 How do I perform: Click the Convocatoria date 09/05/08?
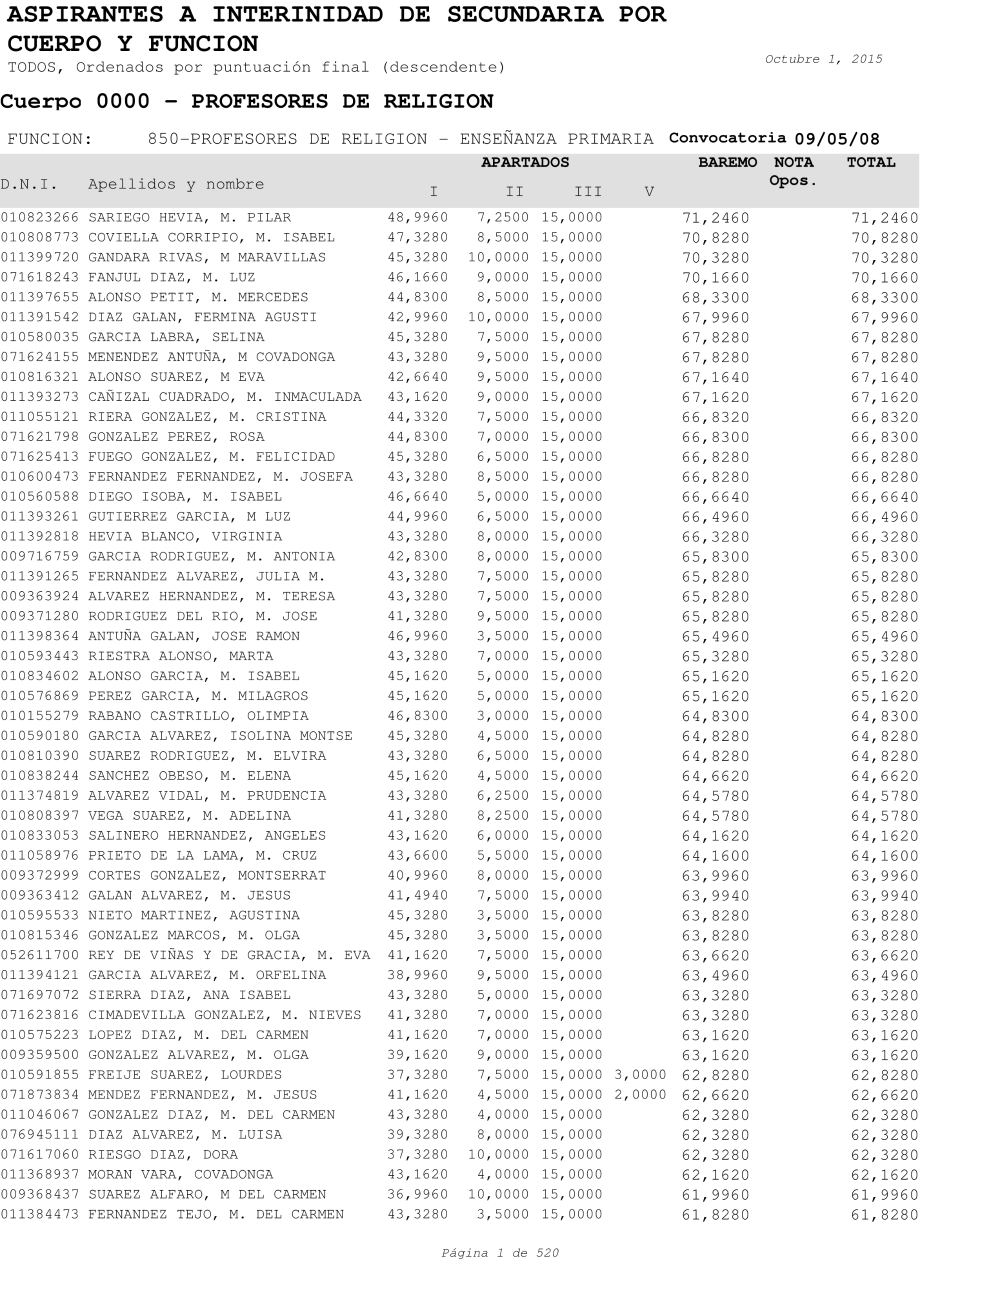point(836,140)
